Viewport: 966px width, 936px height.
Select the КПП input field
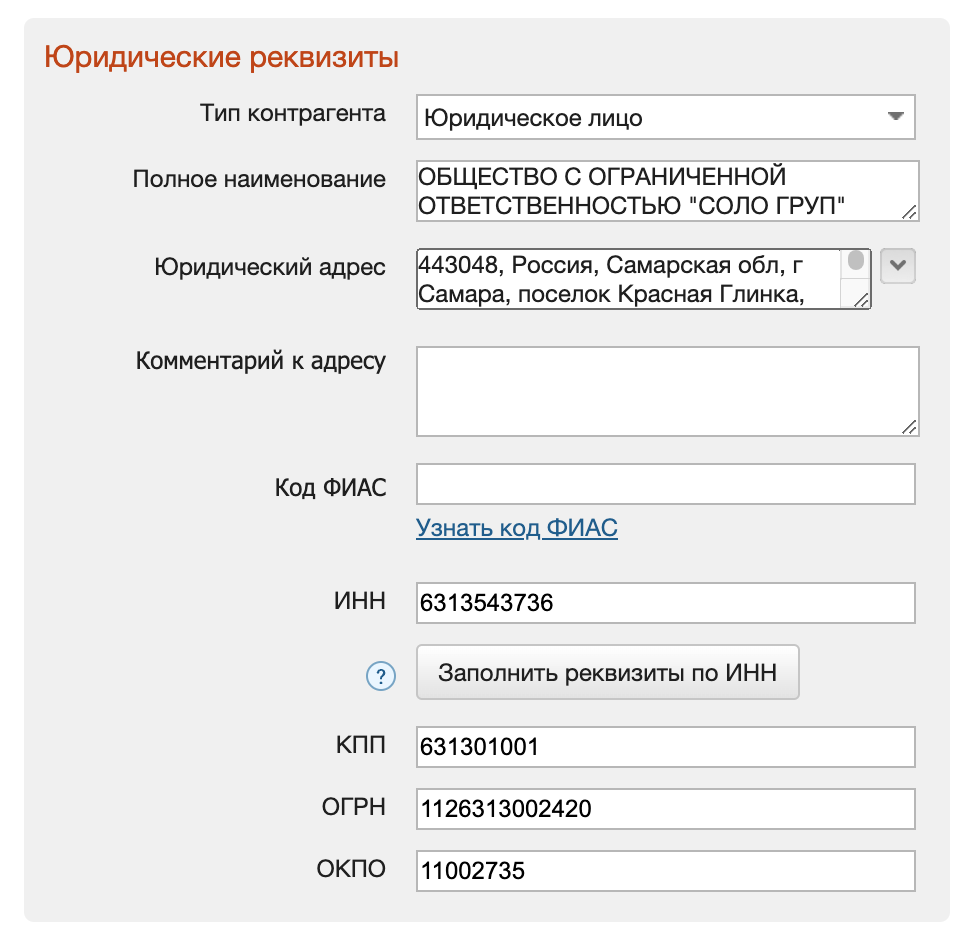tap(666, 747)
